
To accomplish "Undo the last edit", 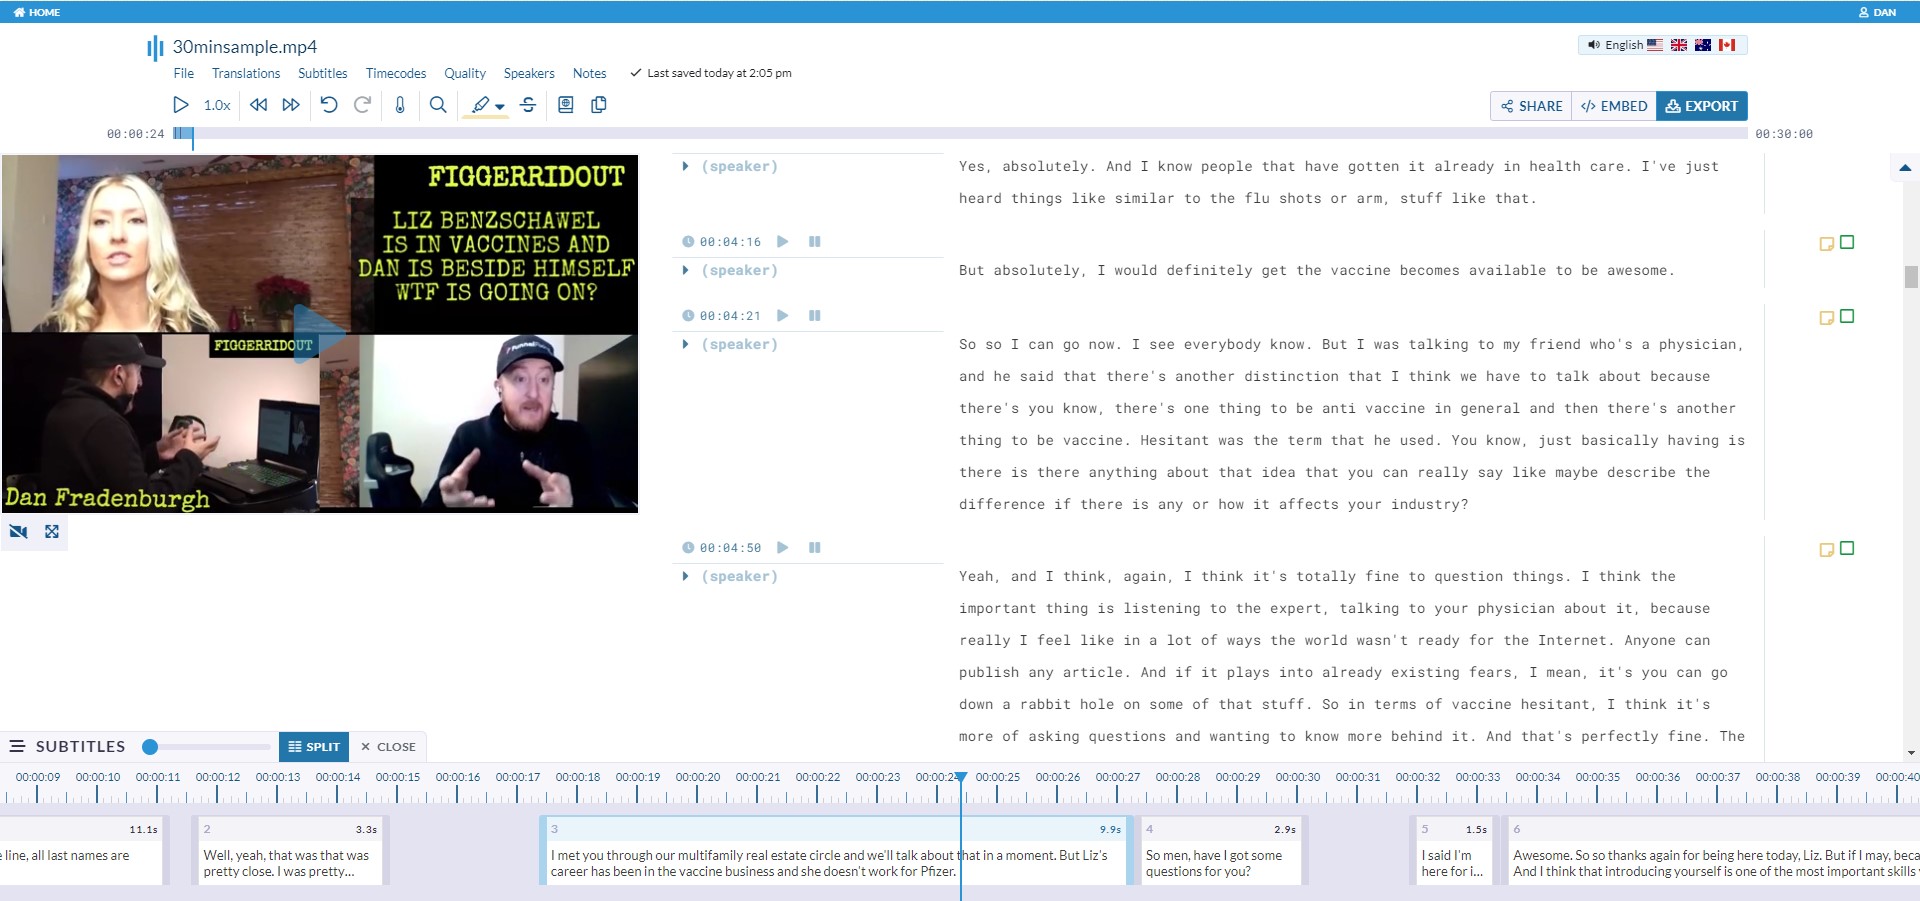I will tap(329, 105).
